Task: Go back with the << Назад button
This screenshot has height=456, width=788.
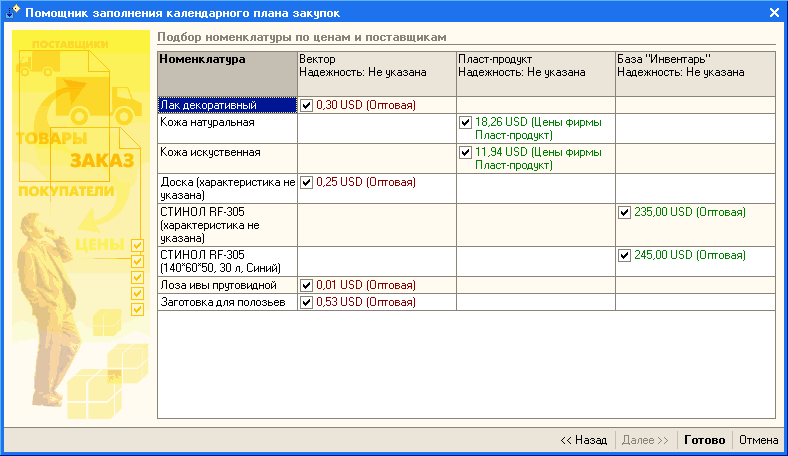Action: click(583, 440)
